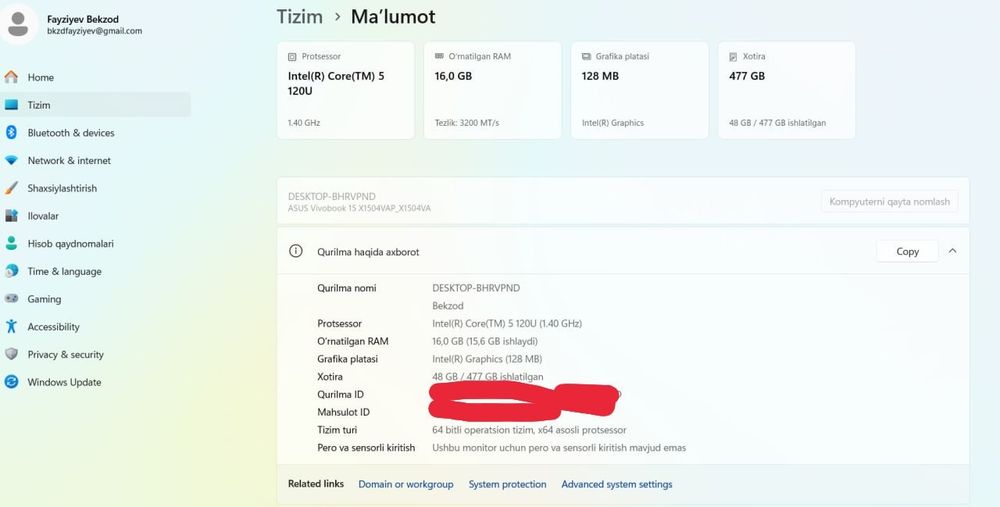The width and height of the screenshot is (1000, 507).
Task: Open Hisob qaydnomalari via its person icon
Action: click(x=11, y=243)
